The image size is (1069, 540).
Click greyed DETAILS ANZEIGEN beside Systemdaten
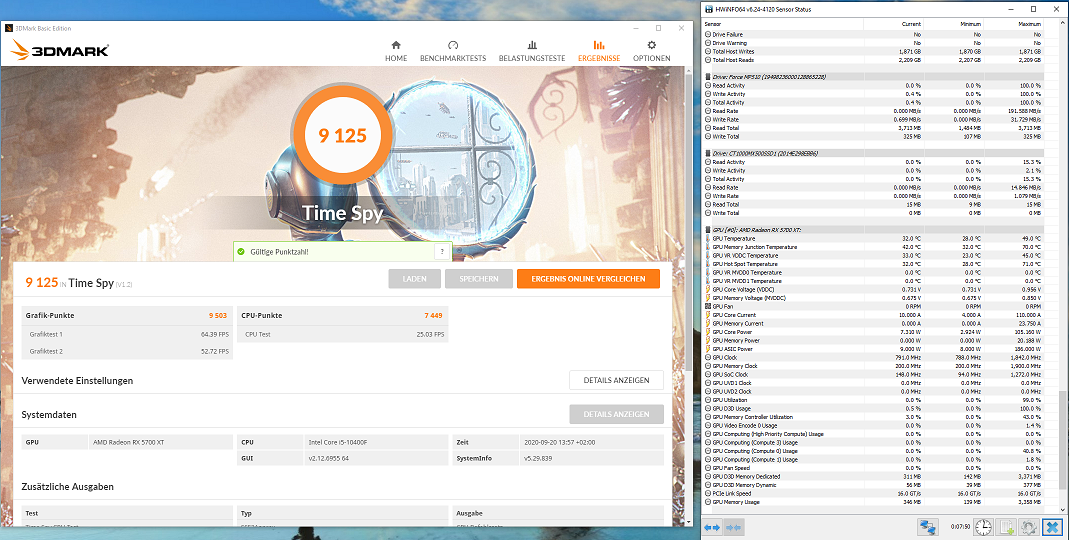616,414
